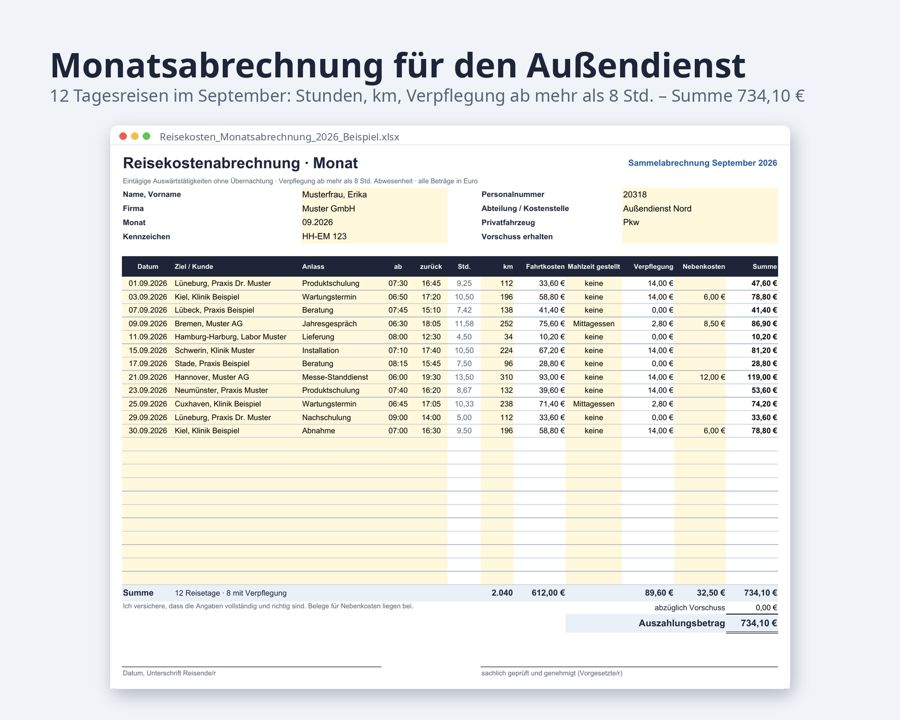Click the Firma field 'Muster GmbH'
The image size is (900, 720).
coord(374,208)
